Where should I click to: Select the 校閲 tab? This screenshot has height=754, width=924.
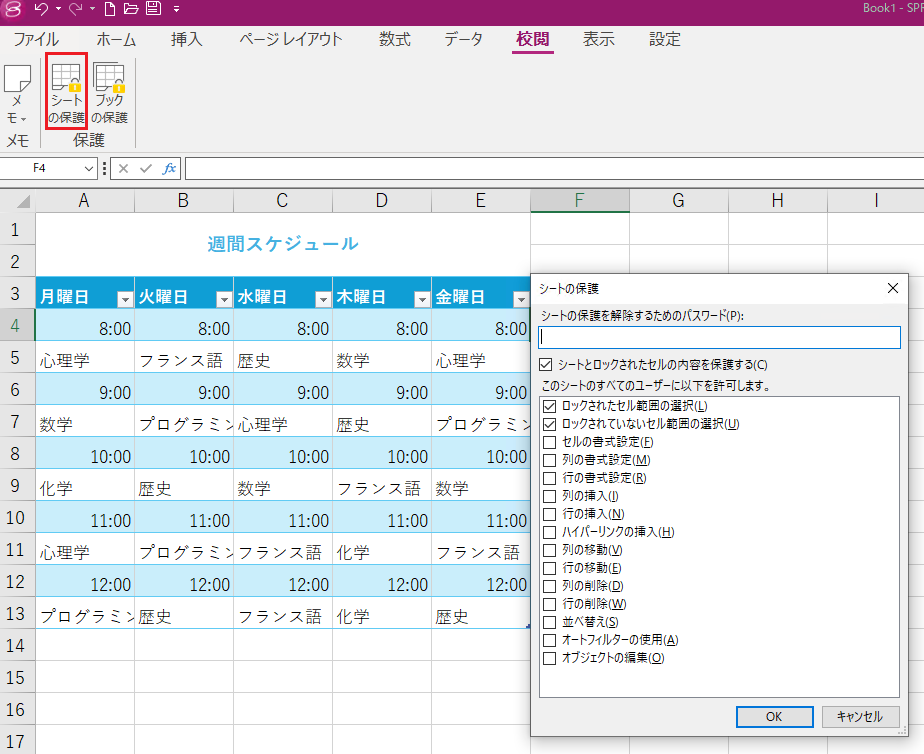click(x=533, y=39)
